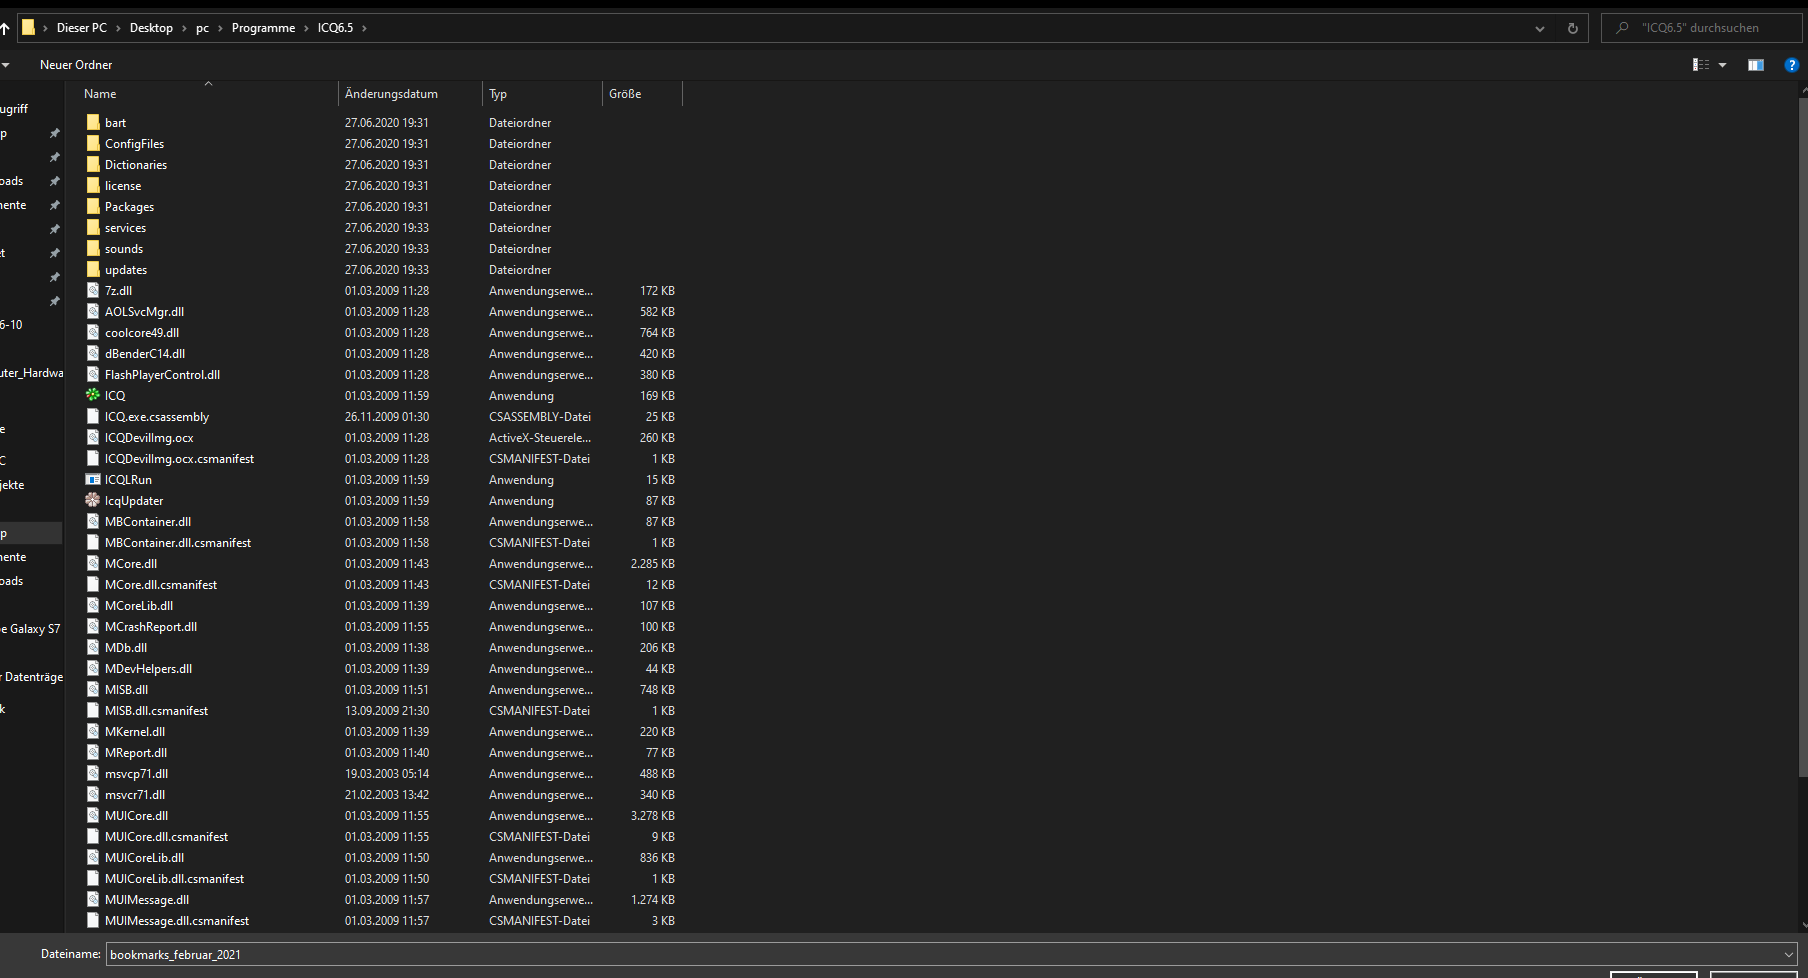Click the help question mark icon
The height and width of the screenshot is (978, 1808).
1791,65
